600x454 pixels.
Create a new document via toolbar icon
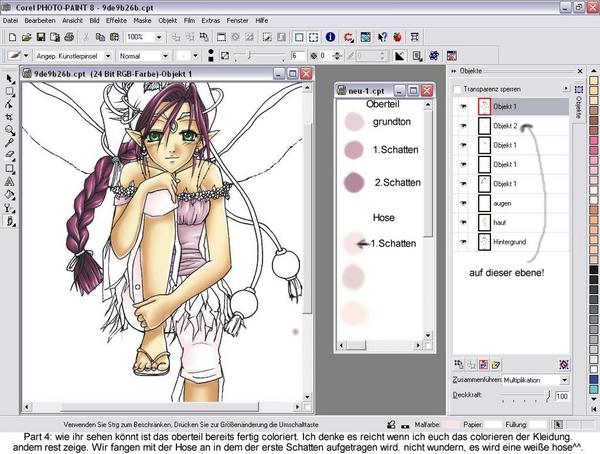[12, 37]
